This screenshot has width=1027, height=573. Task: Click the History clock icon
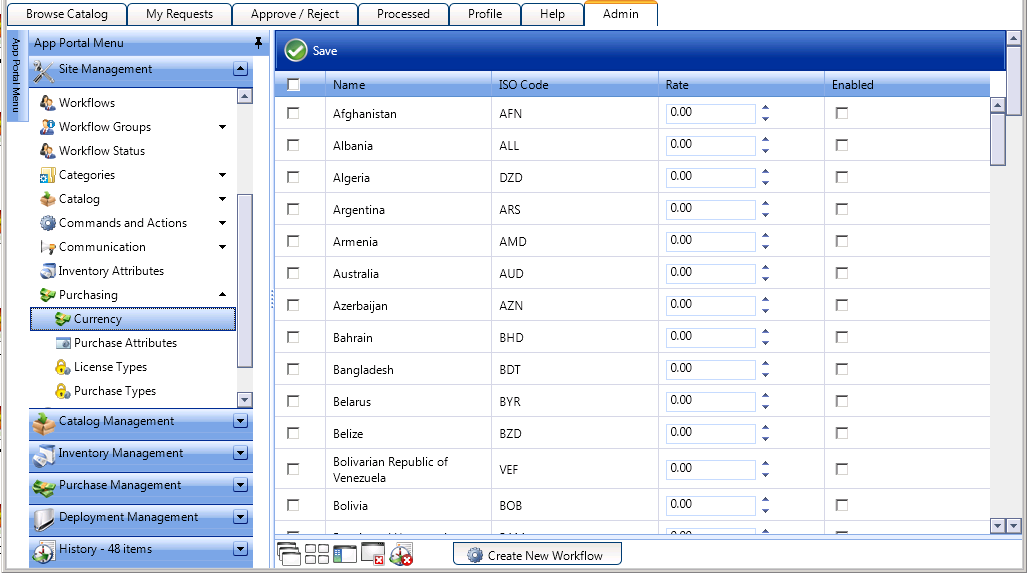44,552
